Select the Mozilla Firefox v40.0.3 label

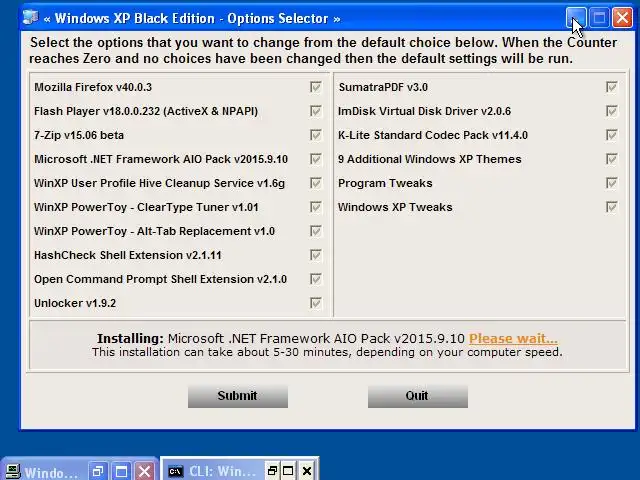pos(93,87)
